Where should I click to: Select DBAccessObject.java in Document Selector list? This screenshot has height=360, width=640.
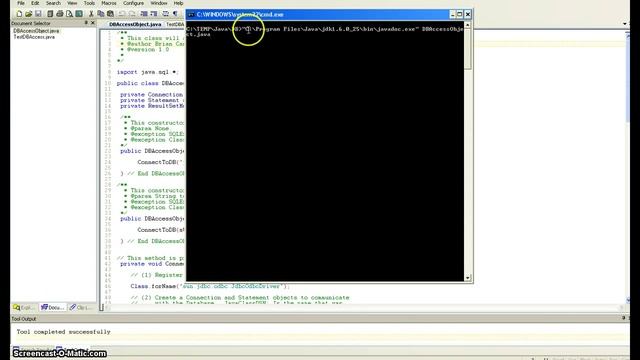pos(36,31)
